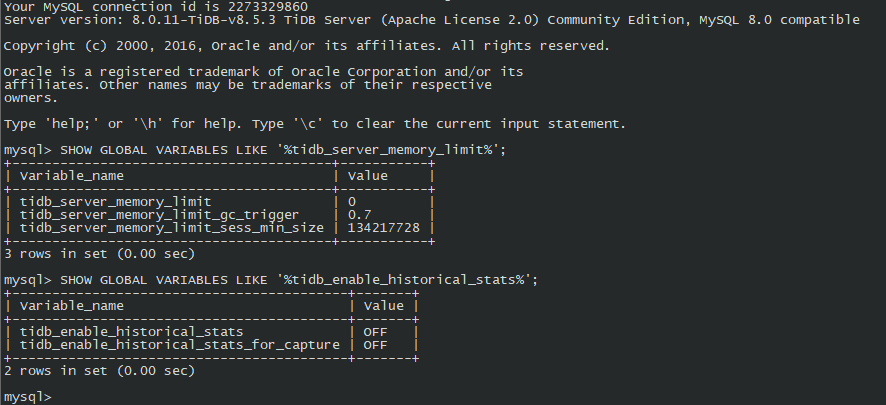Viewport: 886px width, 405px height.
Task: Click the "3 rows in set" result line
Action: click(x=98, y=253)
